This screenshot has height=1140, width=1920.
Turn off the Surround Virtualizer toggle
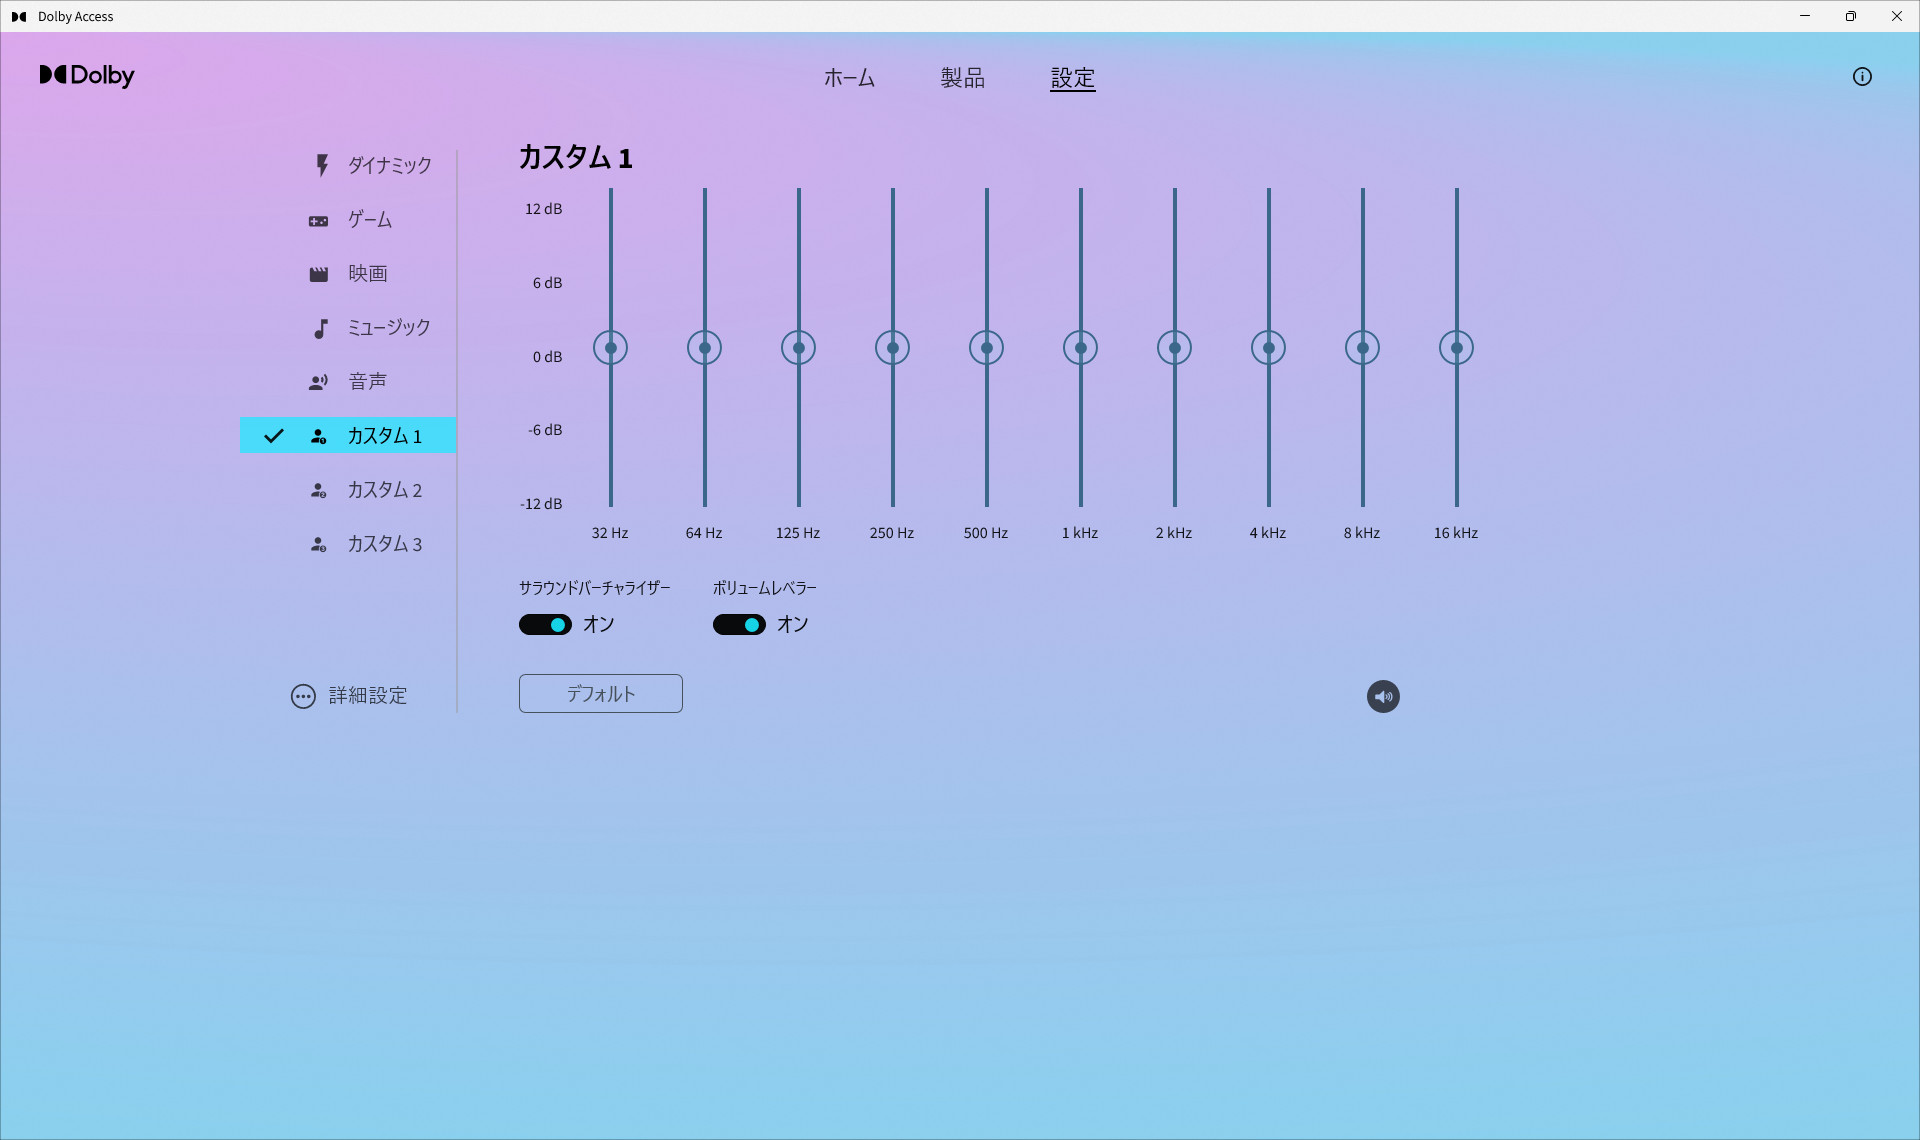[x=545, y=625]
